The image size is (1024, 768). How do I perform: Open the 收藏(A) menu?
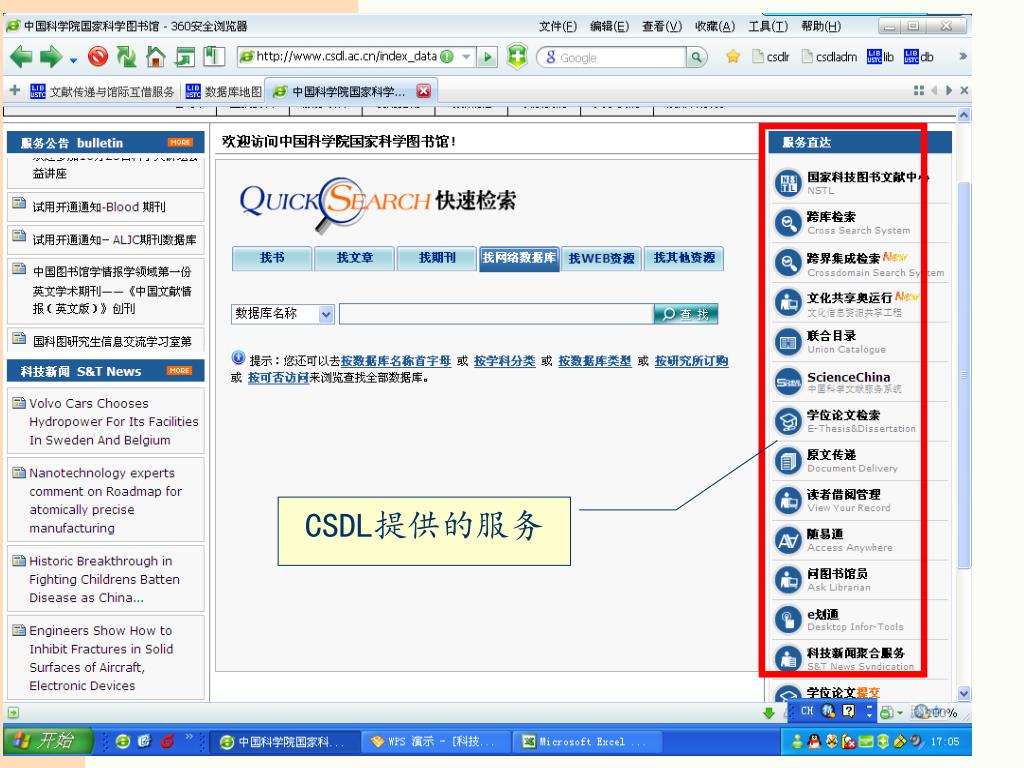click(x=714, y=26)
